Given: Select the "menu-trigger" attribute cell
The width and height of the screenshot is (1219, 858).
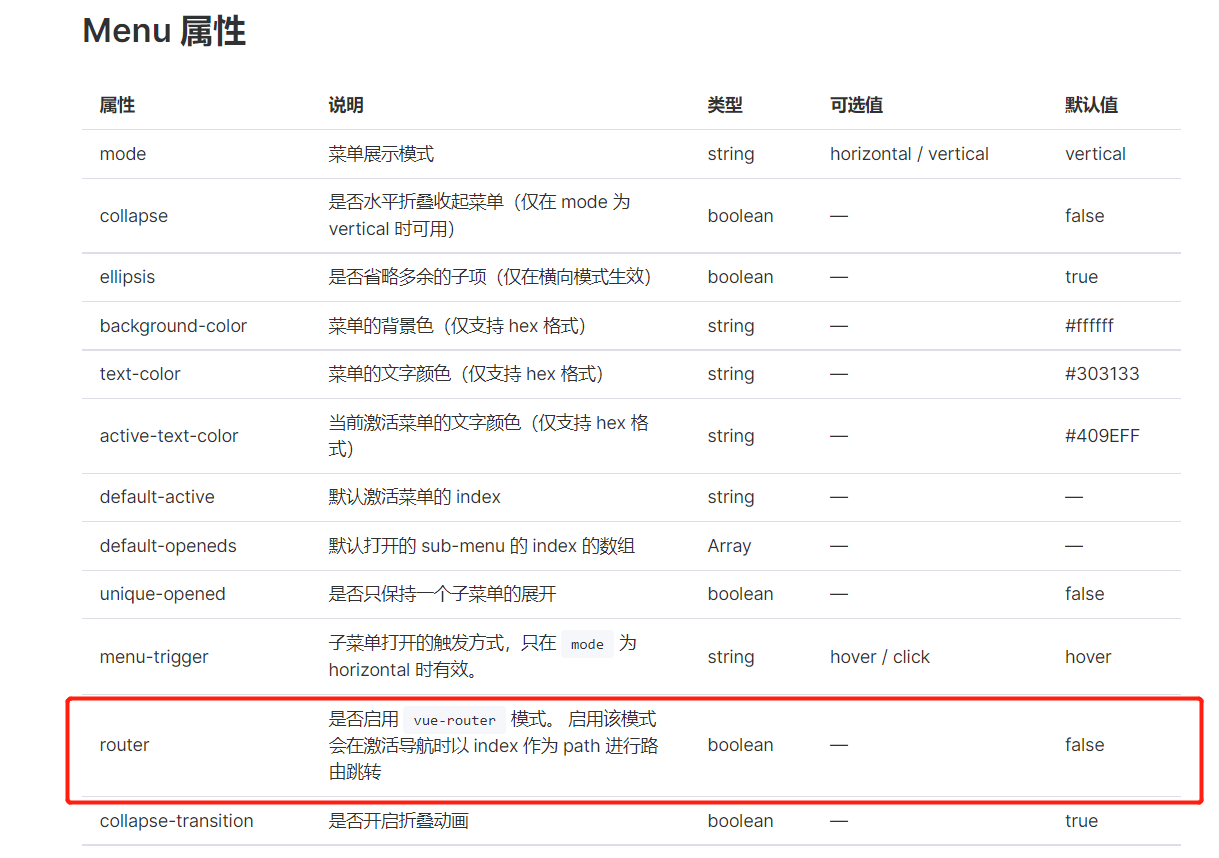Looking at the screenshot, I should (154, 657).
